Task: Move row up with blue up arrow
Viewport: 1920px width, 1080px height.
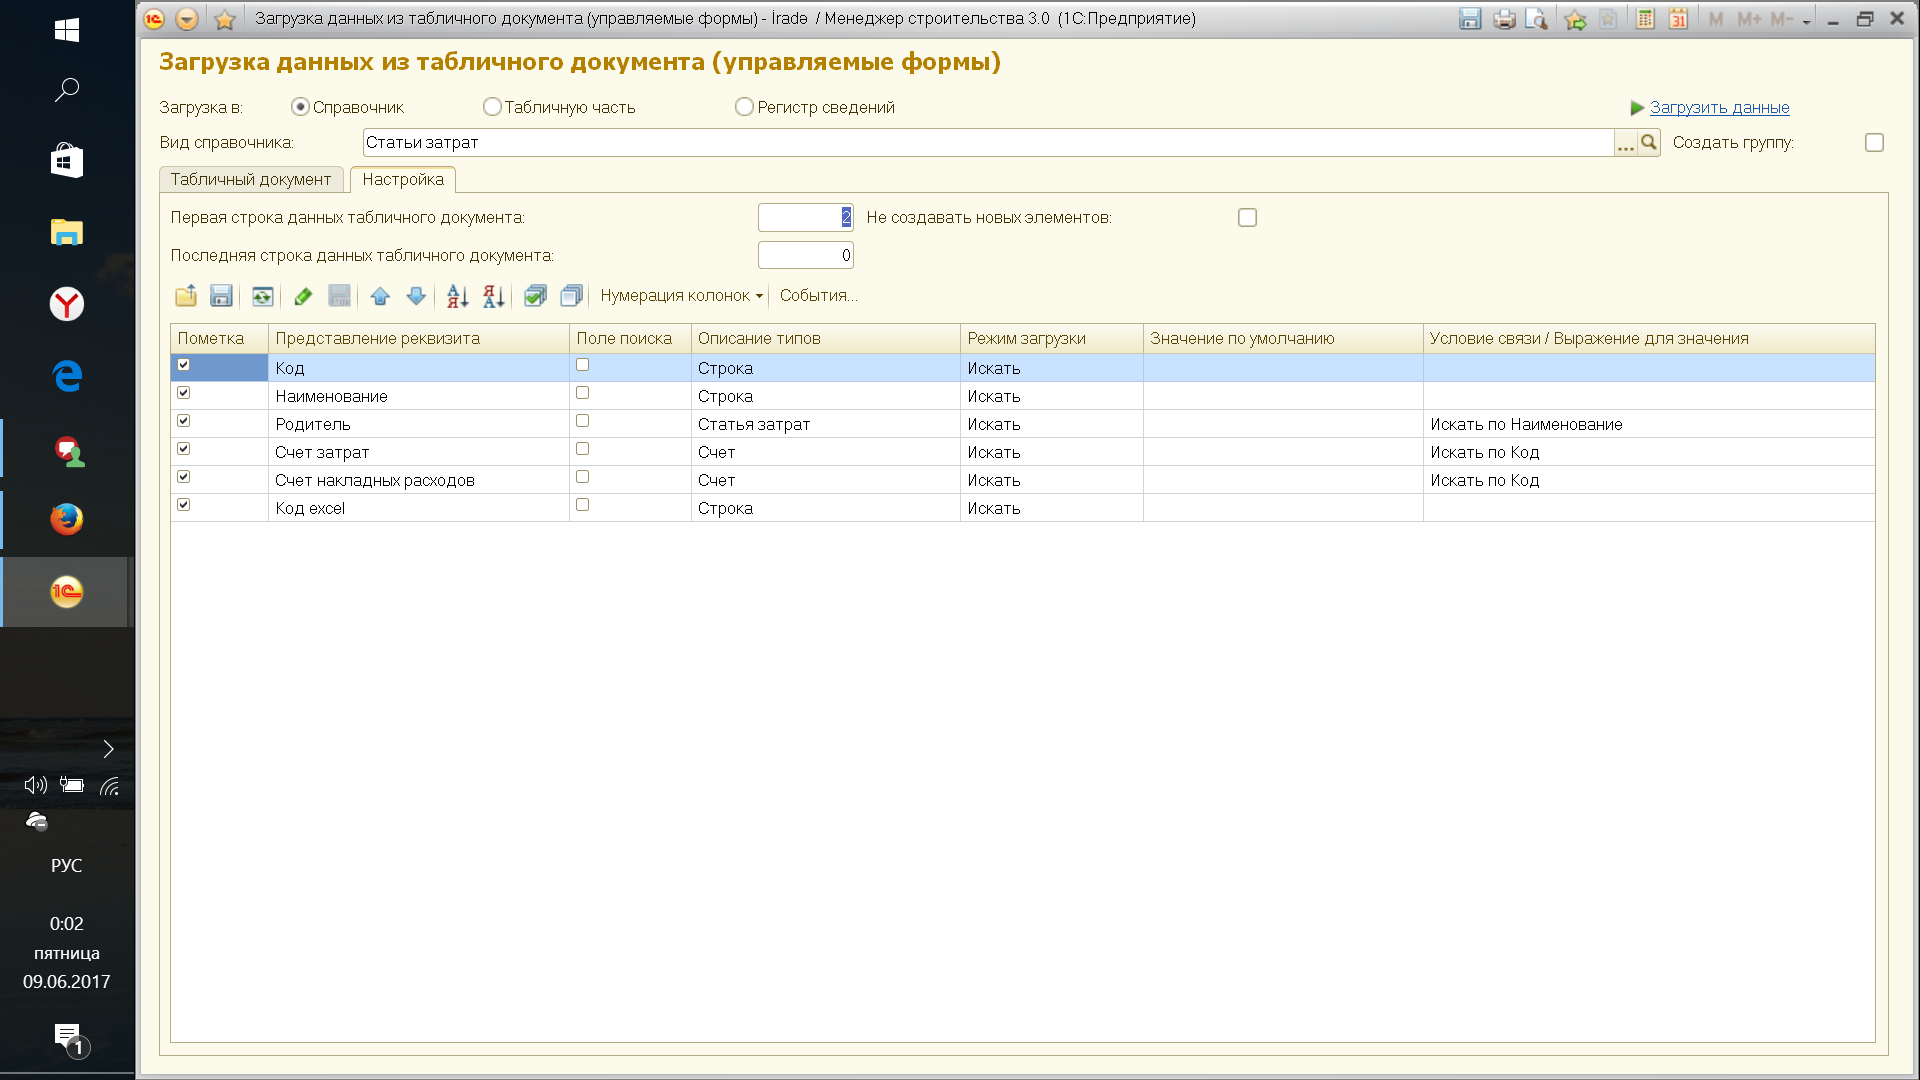Action: (380, 296)
